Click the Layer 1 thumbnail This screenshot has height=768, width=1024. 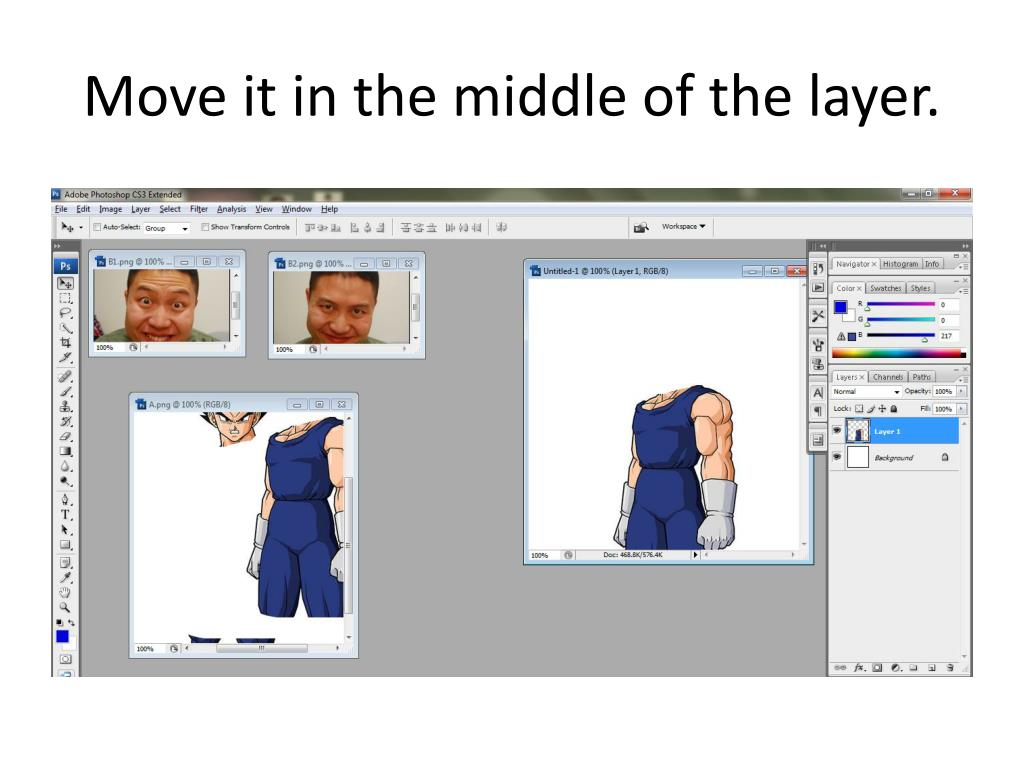857,431
